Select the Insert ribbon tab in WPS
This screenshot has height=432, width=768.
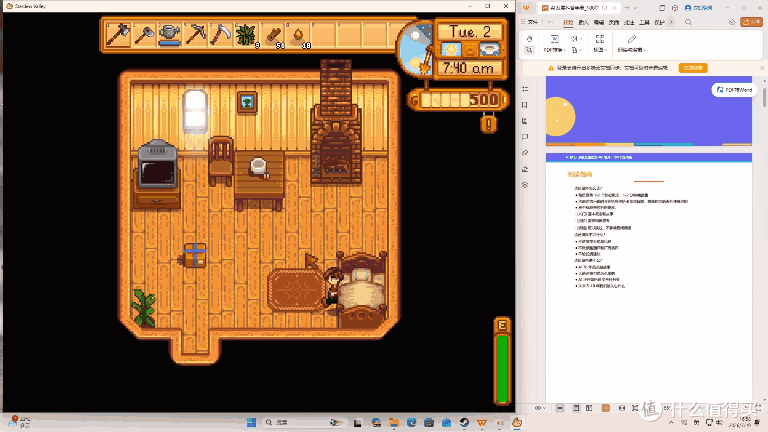583,22
